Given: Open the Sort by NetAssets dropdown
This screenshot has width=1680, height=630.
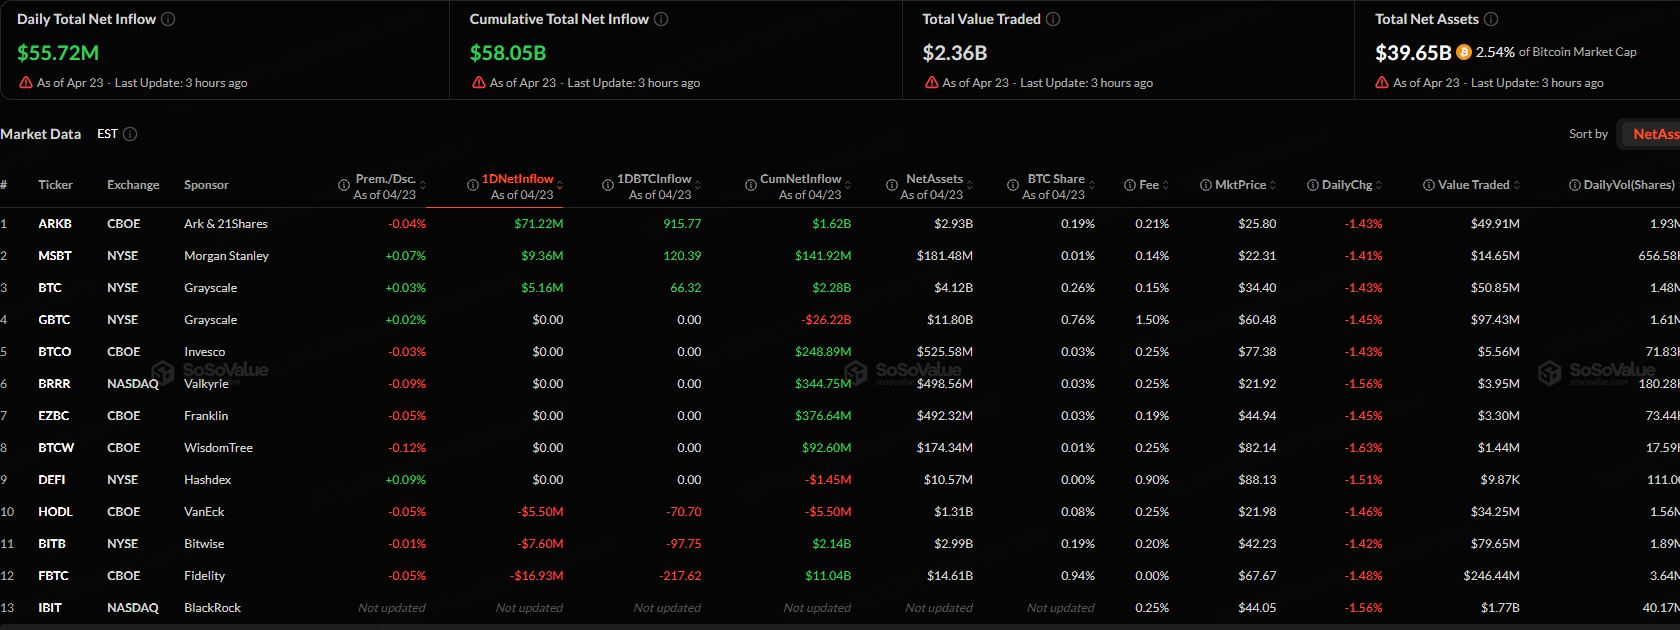Looking at the screenshot, I should 1654,134.
